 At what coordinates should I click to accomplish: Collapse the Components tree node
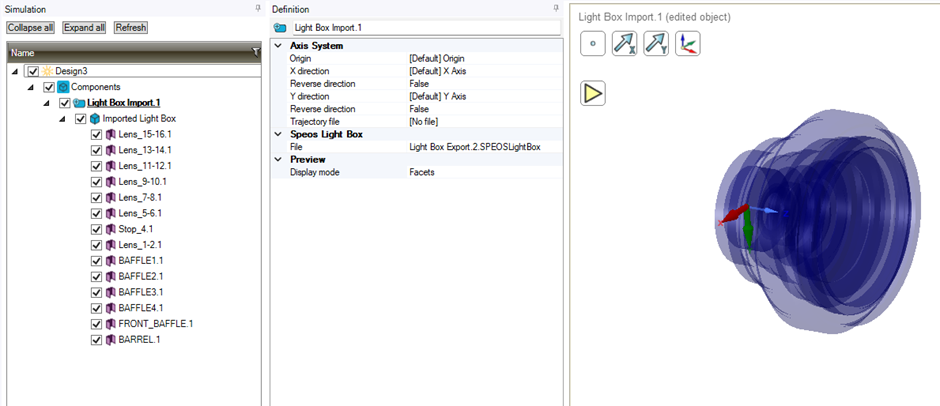pos(31,88)
